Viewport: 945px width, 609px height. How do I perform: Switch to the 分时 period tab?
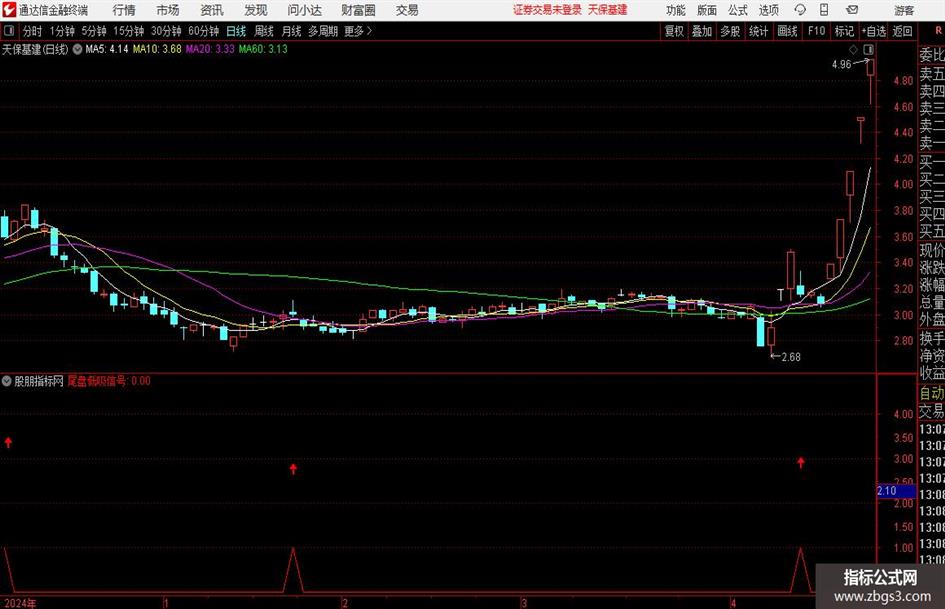[x=32, y=31]
